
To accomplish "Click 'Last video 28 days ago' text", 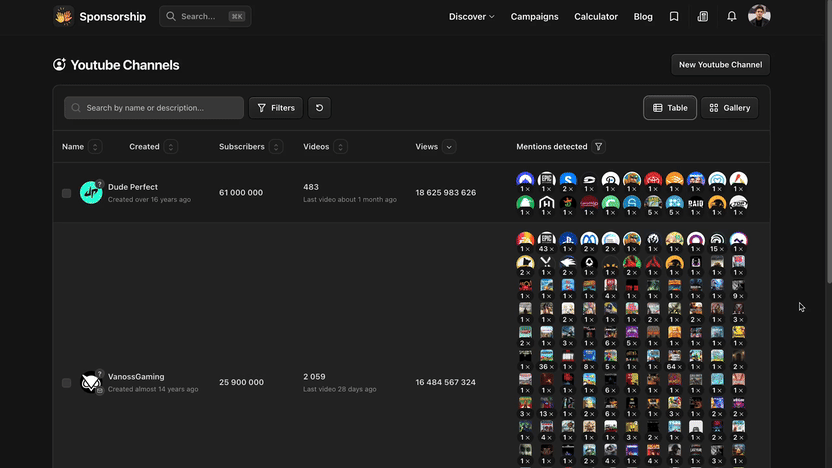I will tap(340, 389).
